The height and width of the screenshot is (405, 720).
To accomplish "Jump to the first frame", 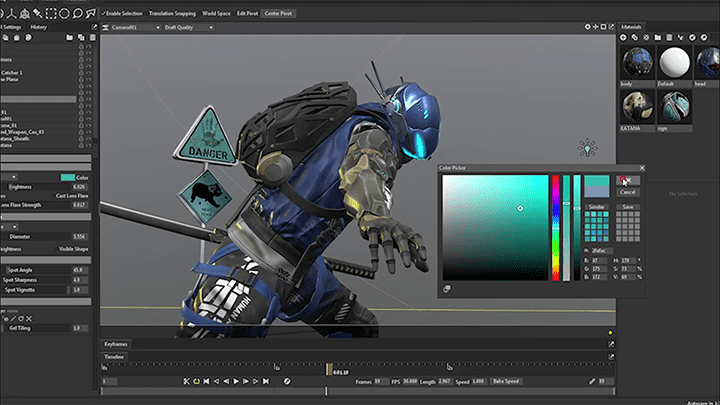I will [207, 381].
